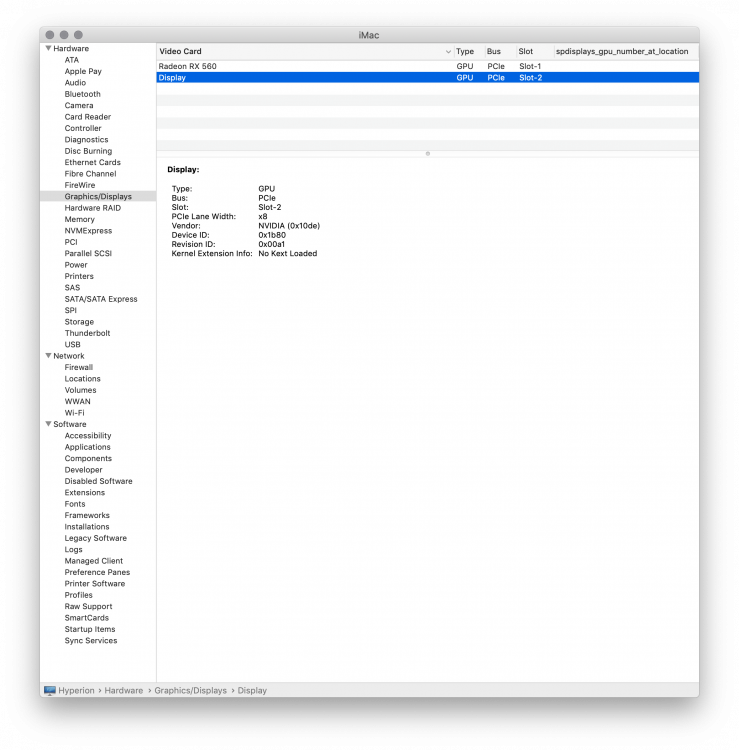Image resolution: width=739 pixels, height=750 pixels.
Task: Open Firewall under Network
Action: click(78, 367)
